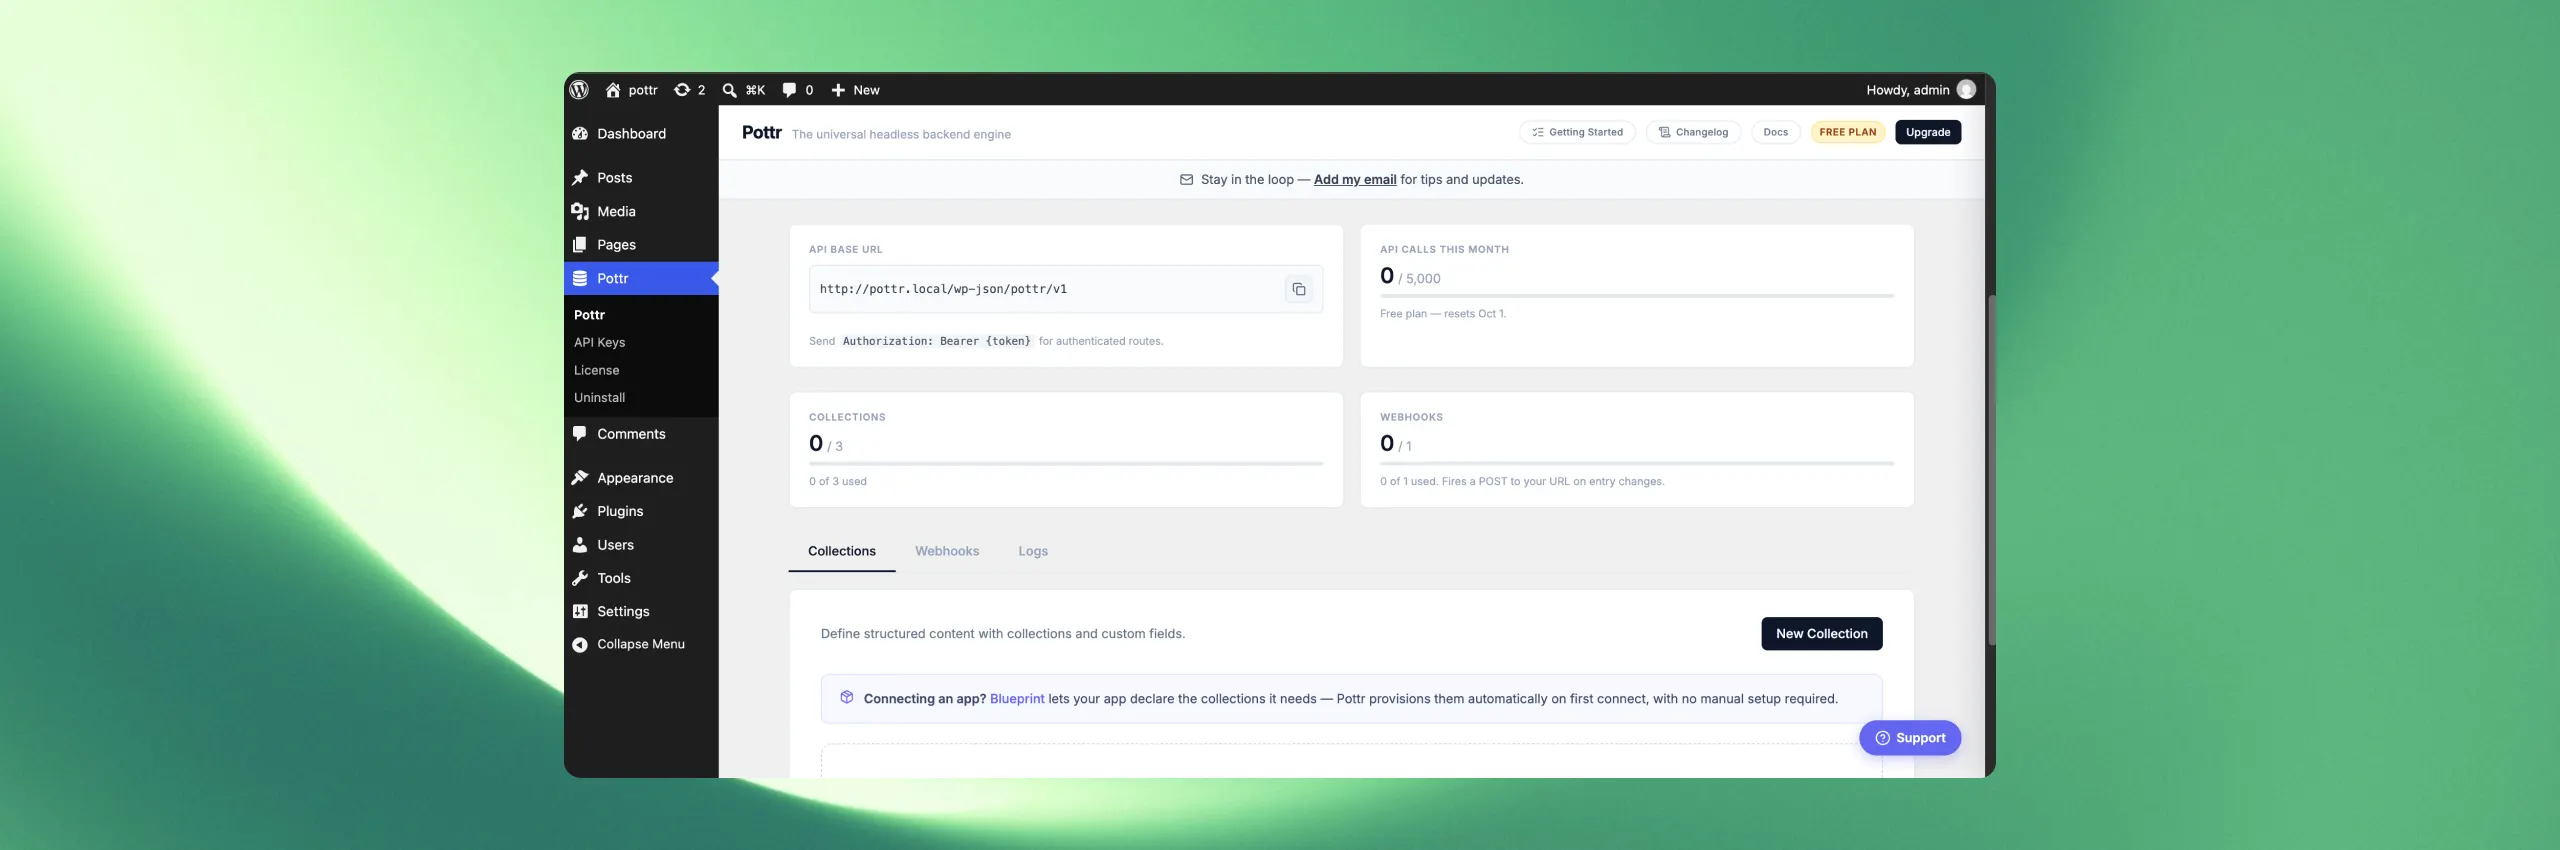Select the Pottr submenu entry
The height and width of the screenshot is (850, 2560).
pos(589,315)
